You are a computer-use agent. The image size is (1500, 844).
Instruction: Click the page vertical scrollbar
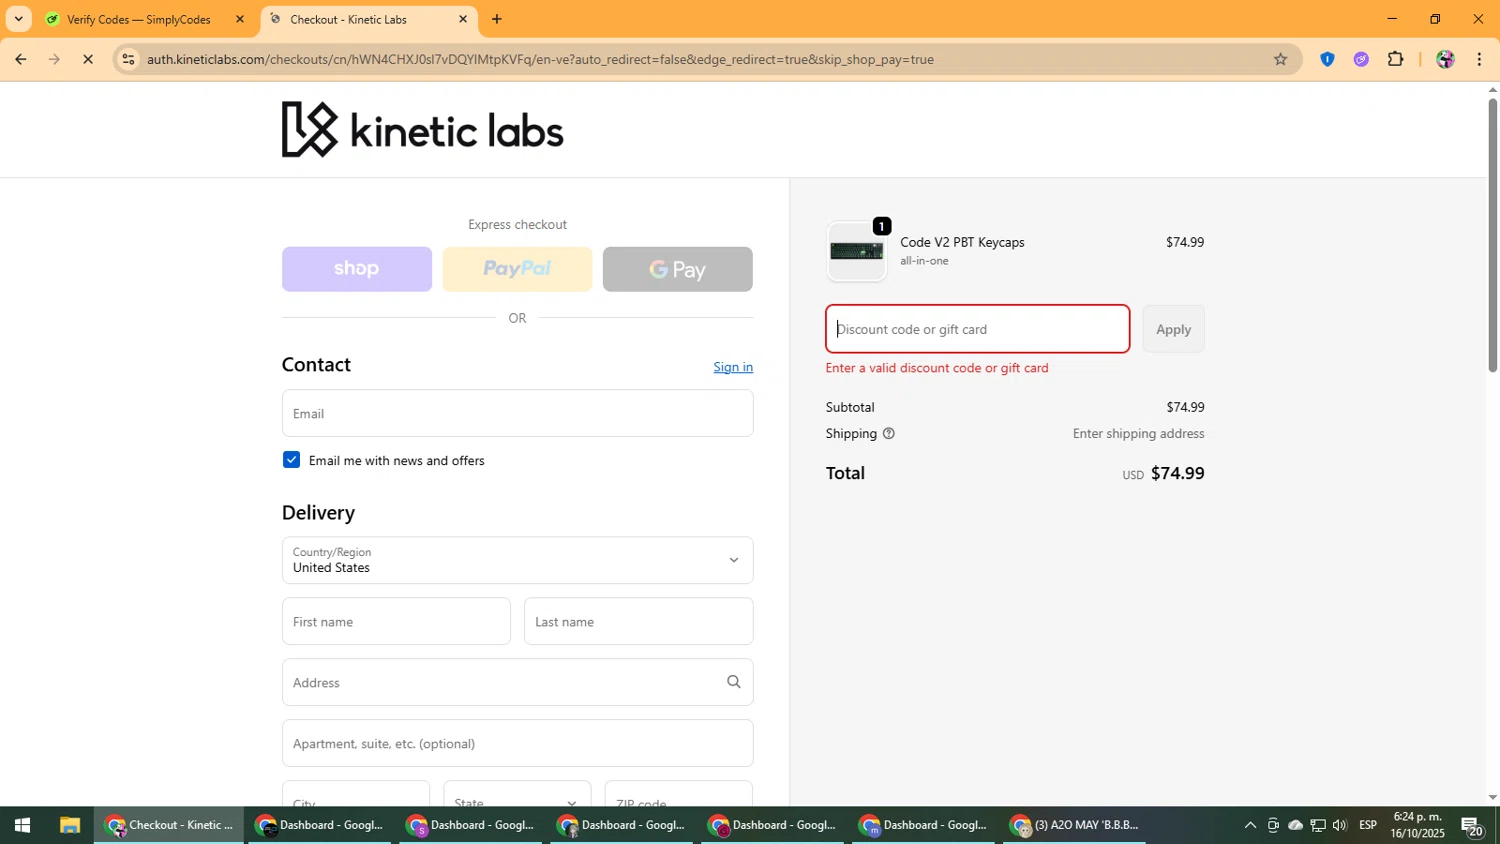pyautogui.click(x=1492, y=235)
